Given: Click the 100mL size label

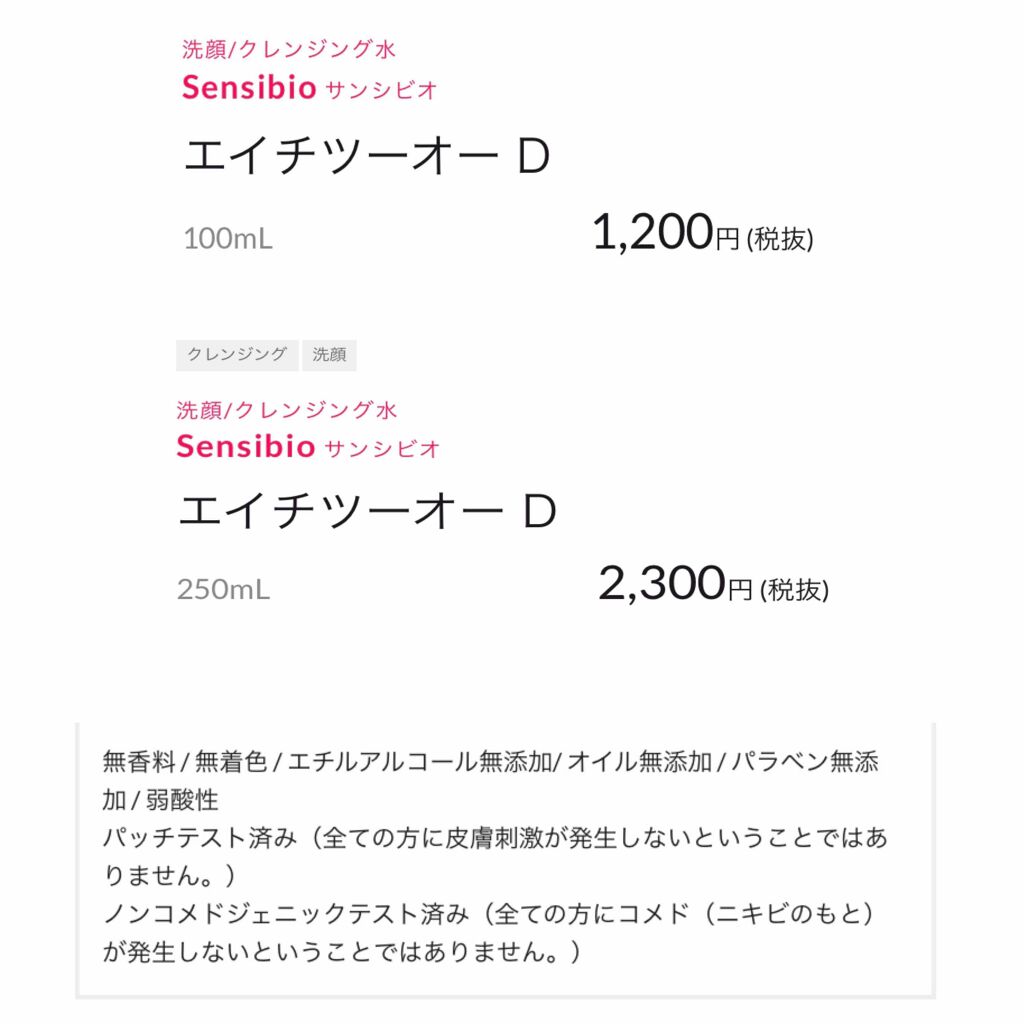Looking at the screenshot, I should (228, 239).
